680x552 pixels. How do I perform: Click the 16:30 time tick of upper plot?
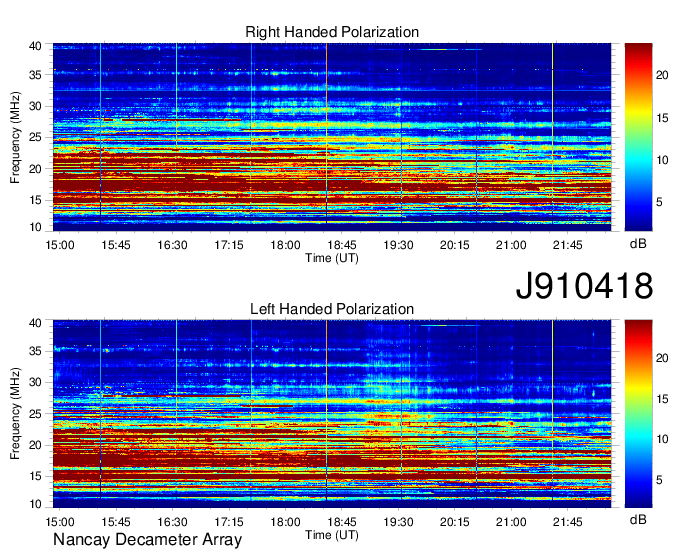tap(172, 245)
